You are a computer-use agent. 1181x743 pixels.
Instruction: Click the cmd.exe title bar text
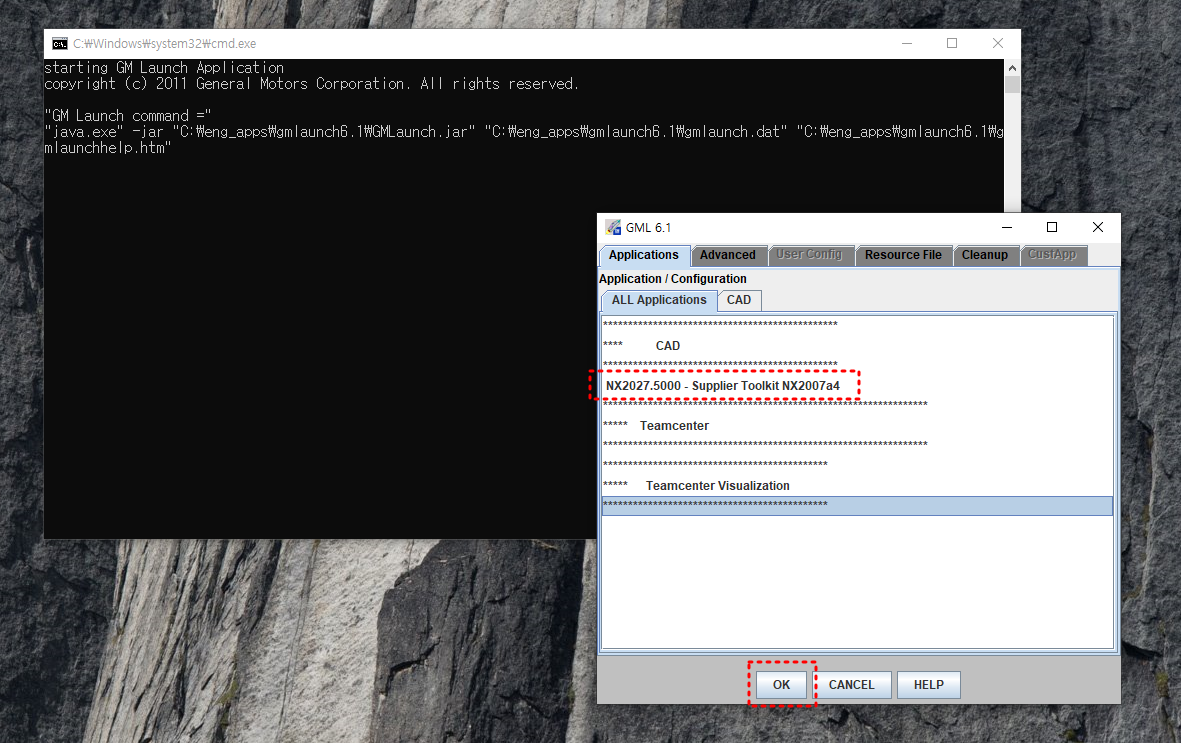pyautogui.click(x=164, y=44)
